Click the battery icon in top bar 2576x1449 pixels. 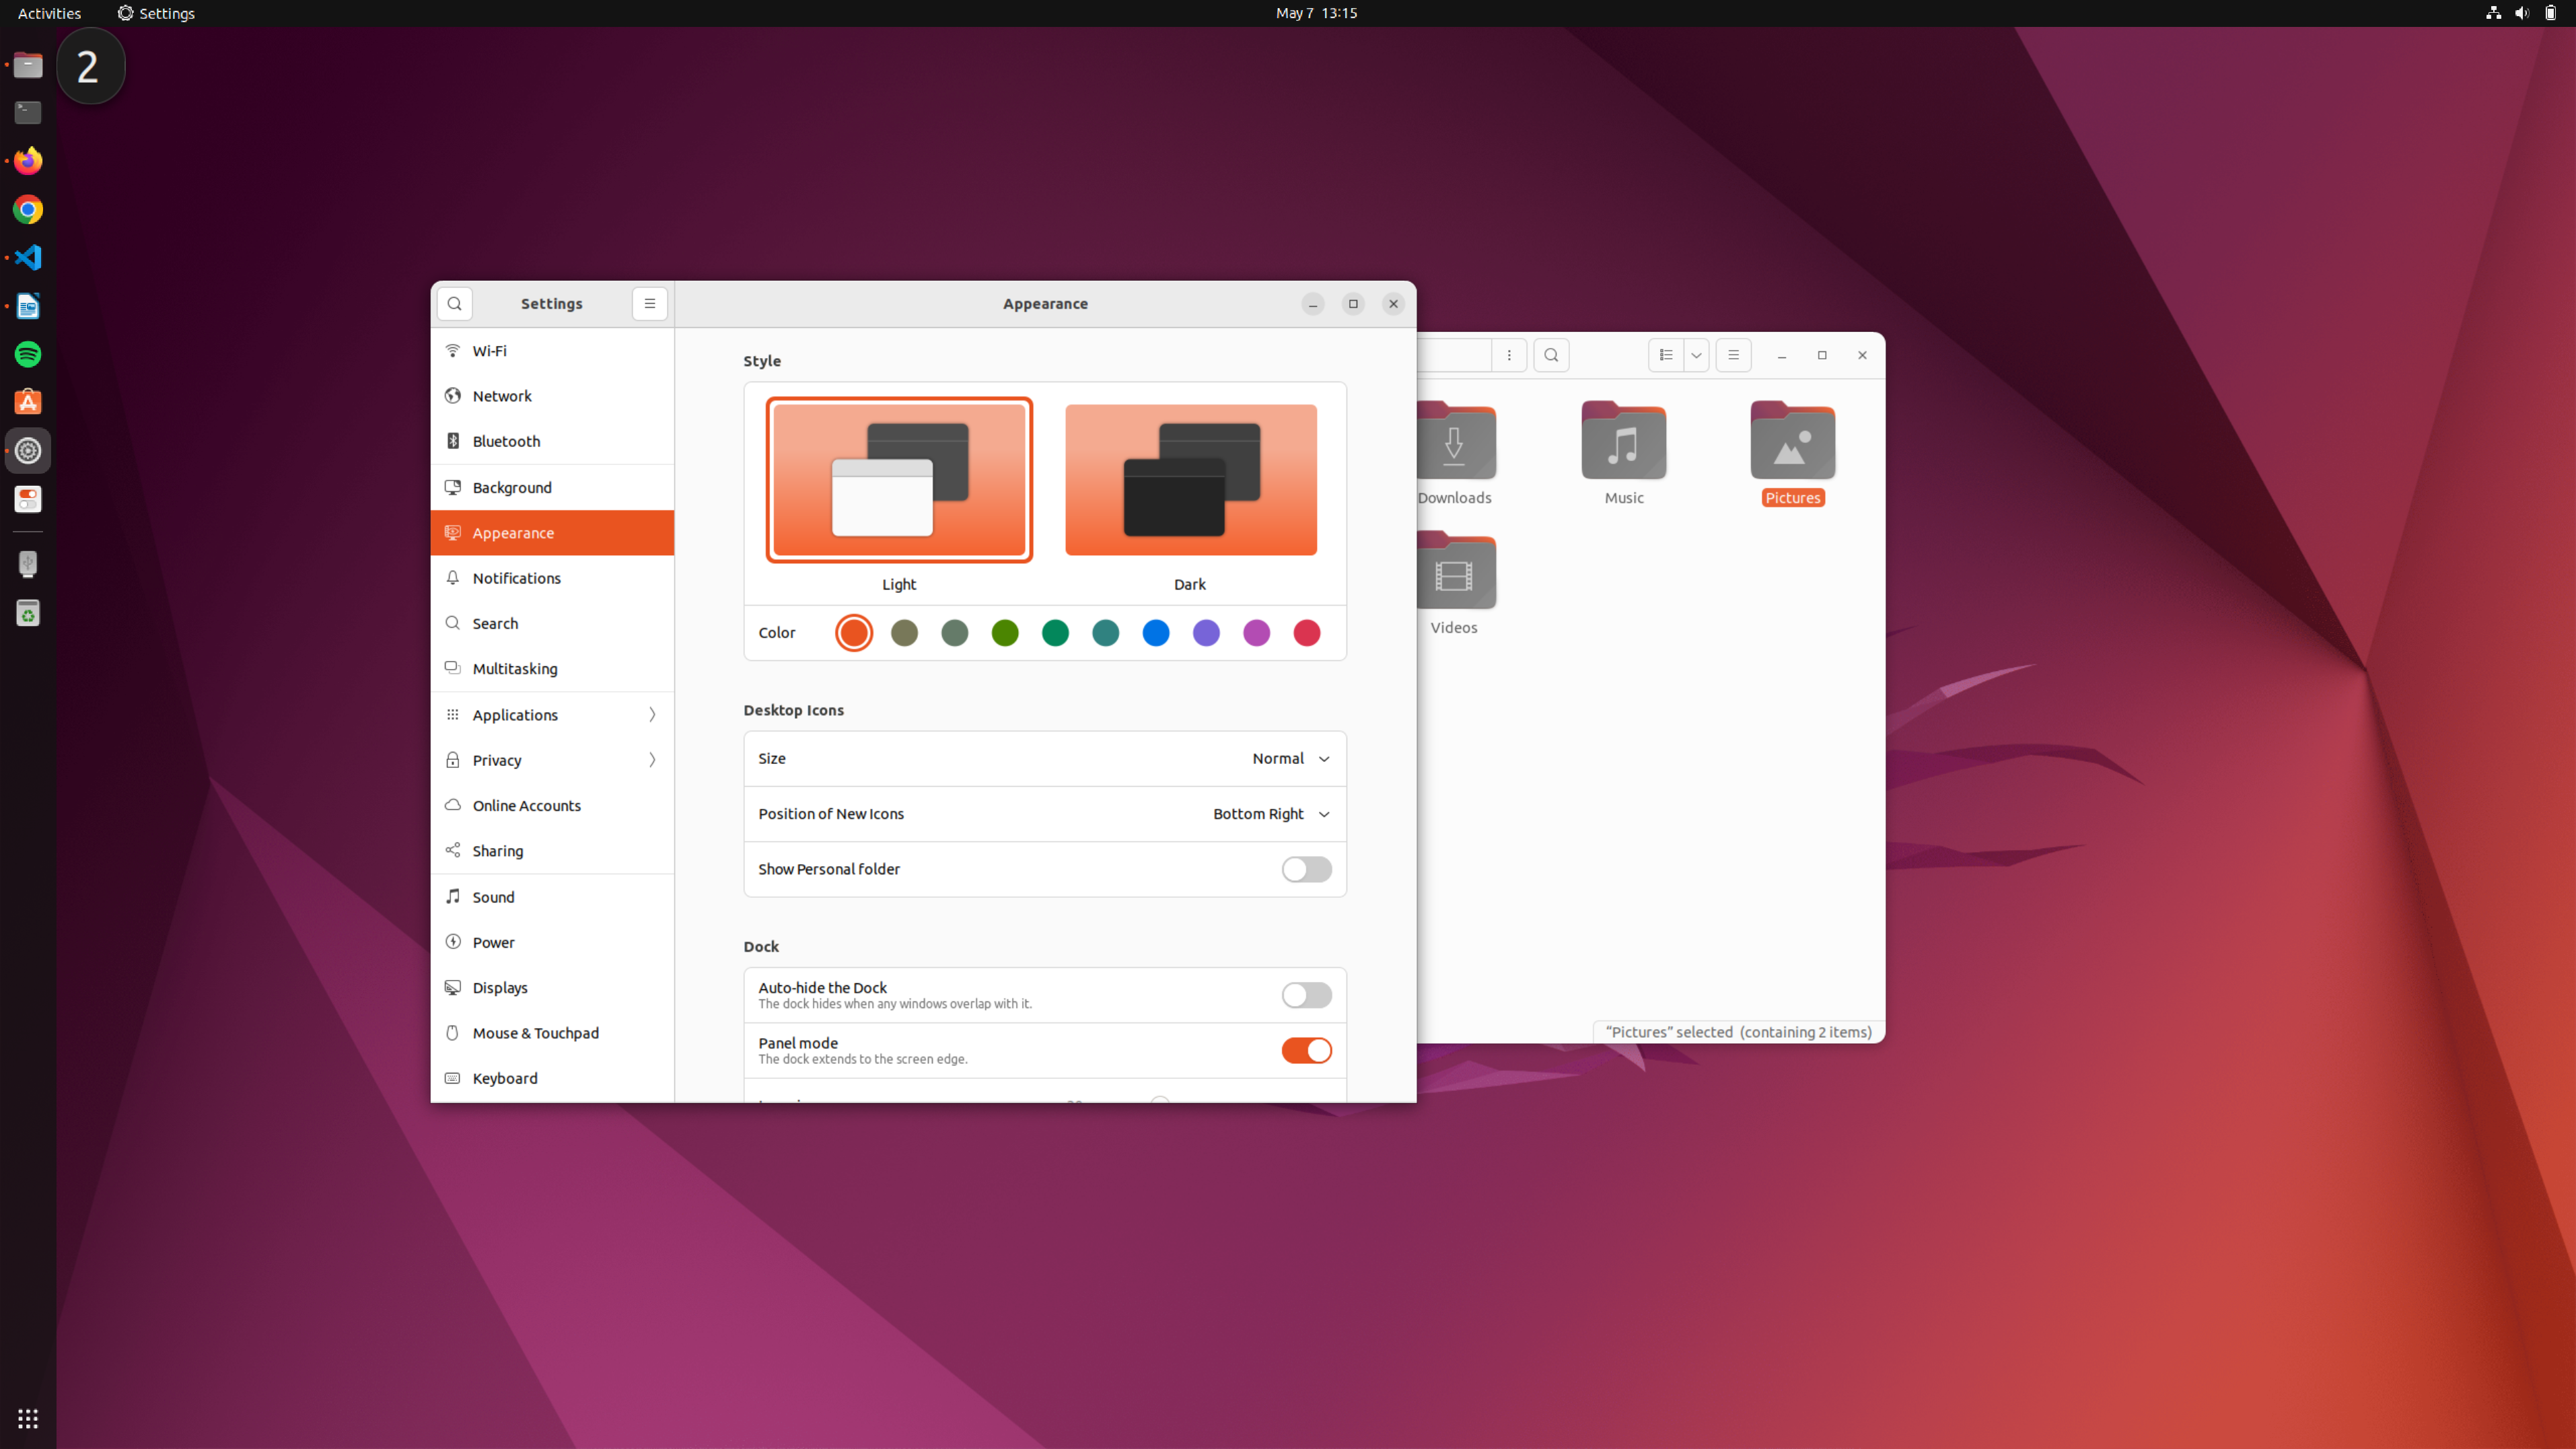click(2550, 13)
